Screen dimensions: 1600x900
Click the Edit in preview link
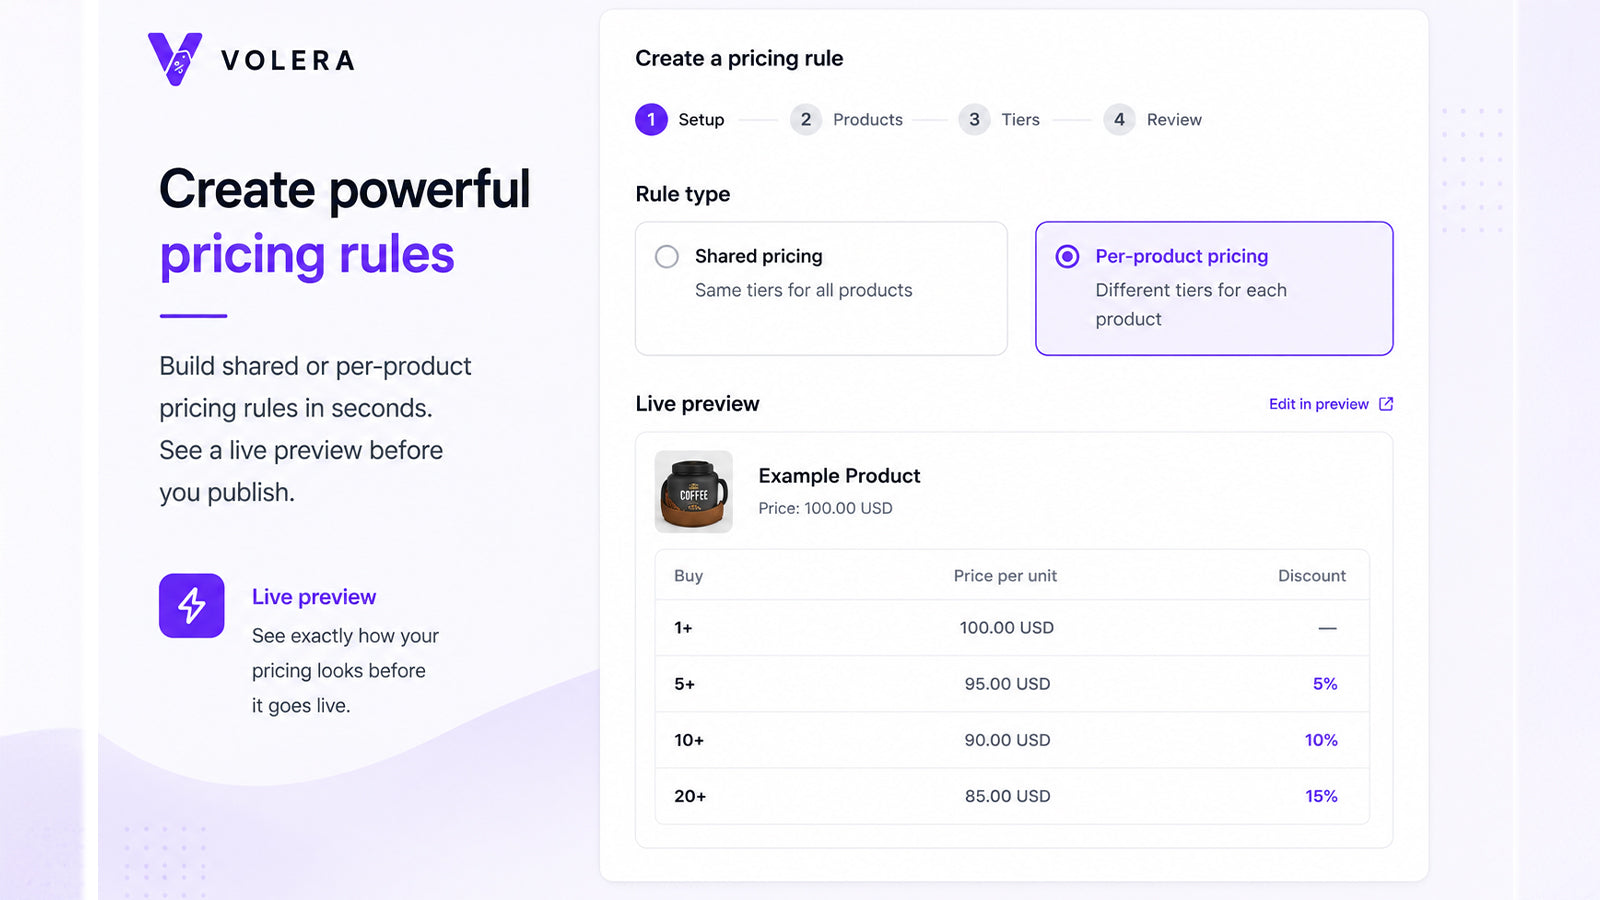tap(1318, 404)
